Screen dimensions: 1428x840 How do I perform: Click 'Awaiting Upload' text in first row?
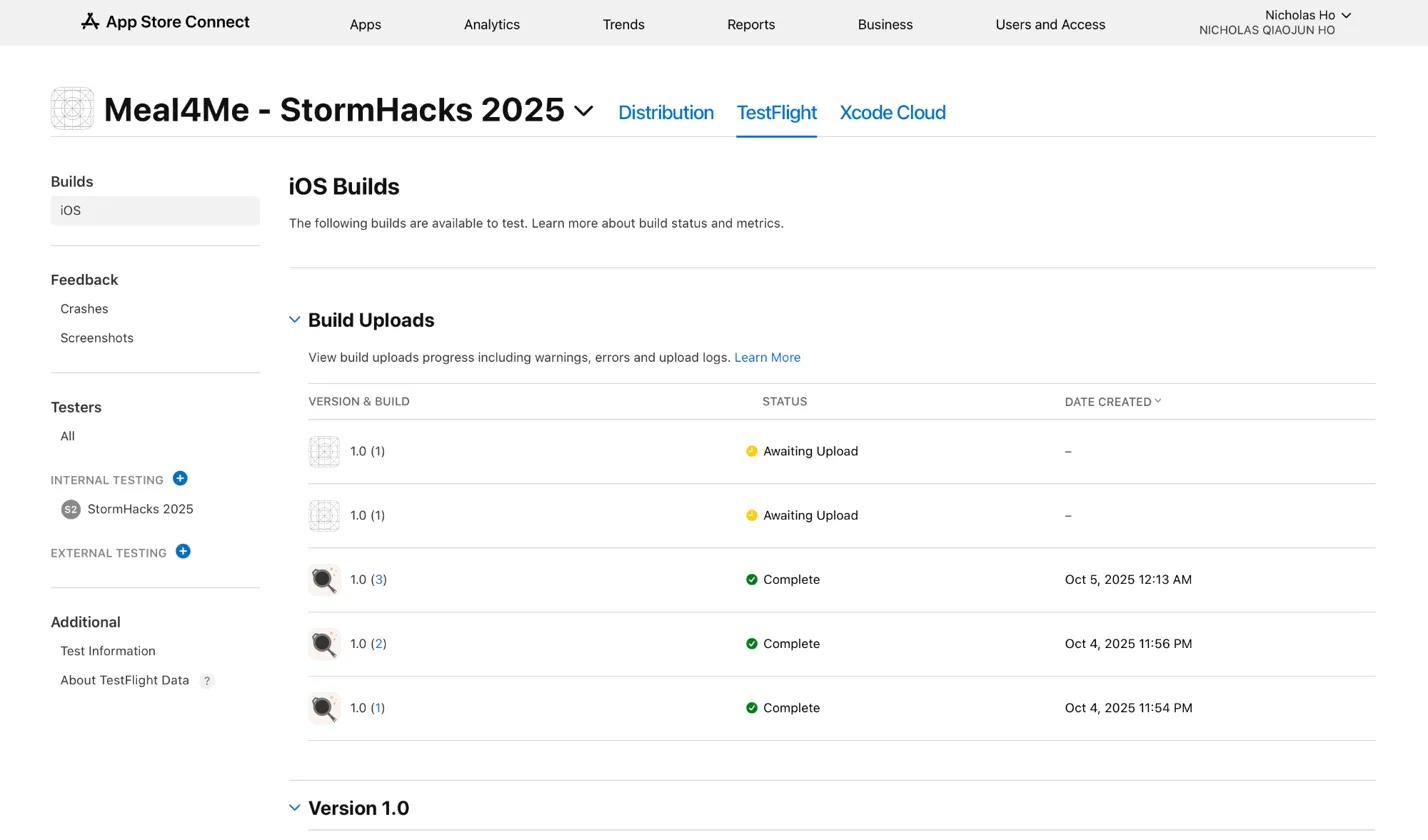pos(811,452)
